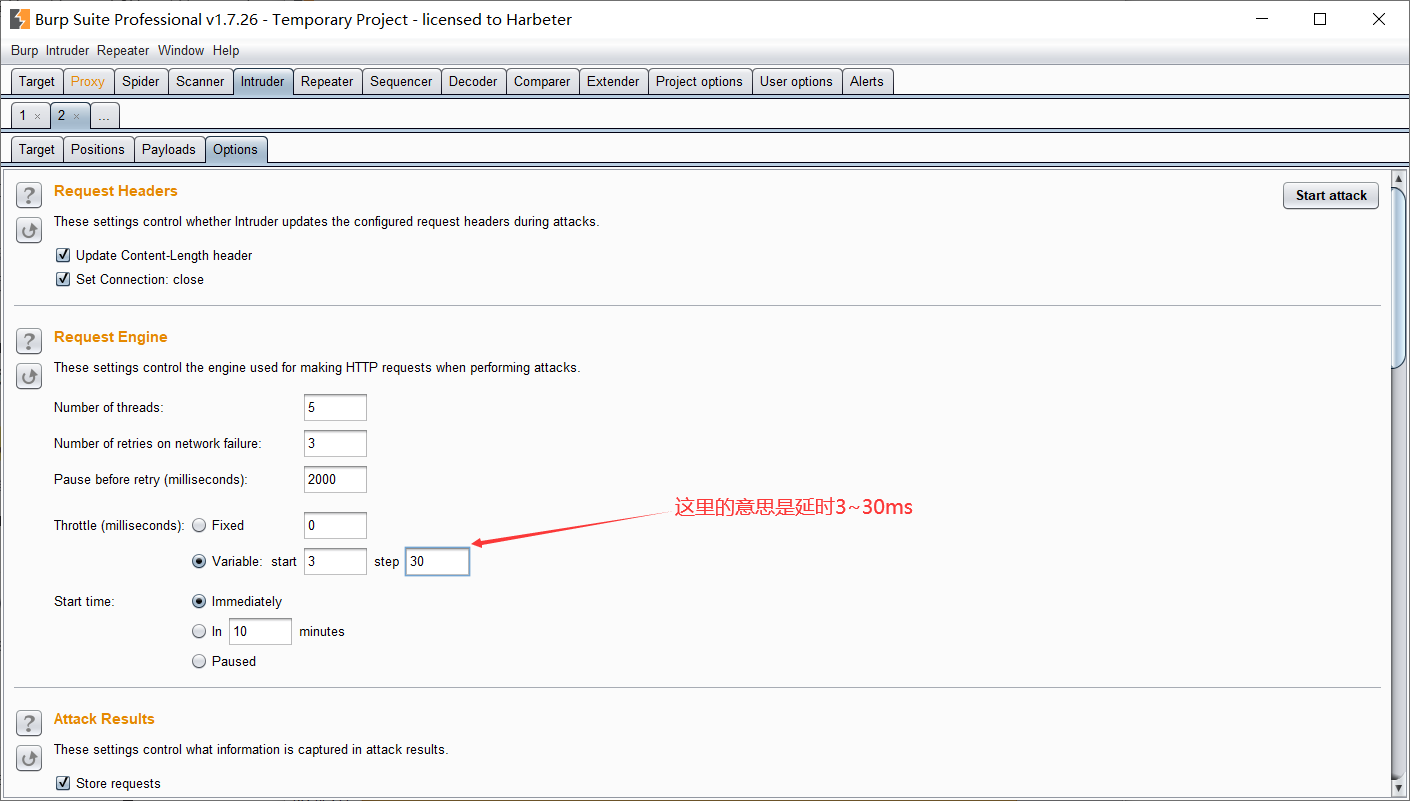Select Variable throttle radio button
Viewport: 1410px width, 801px height.
coord(199,561)
